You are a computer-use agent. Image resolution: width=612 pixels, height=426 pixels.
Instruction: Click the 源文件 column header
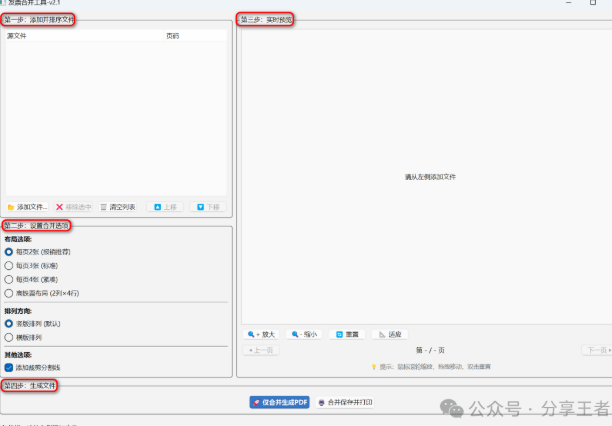tap(17, 36)
